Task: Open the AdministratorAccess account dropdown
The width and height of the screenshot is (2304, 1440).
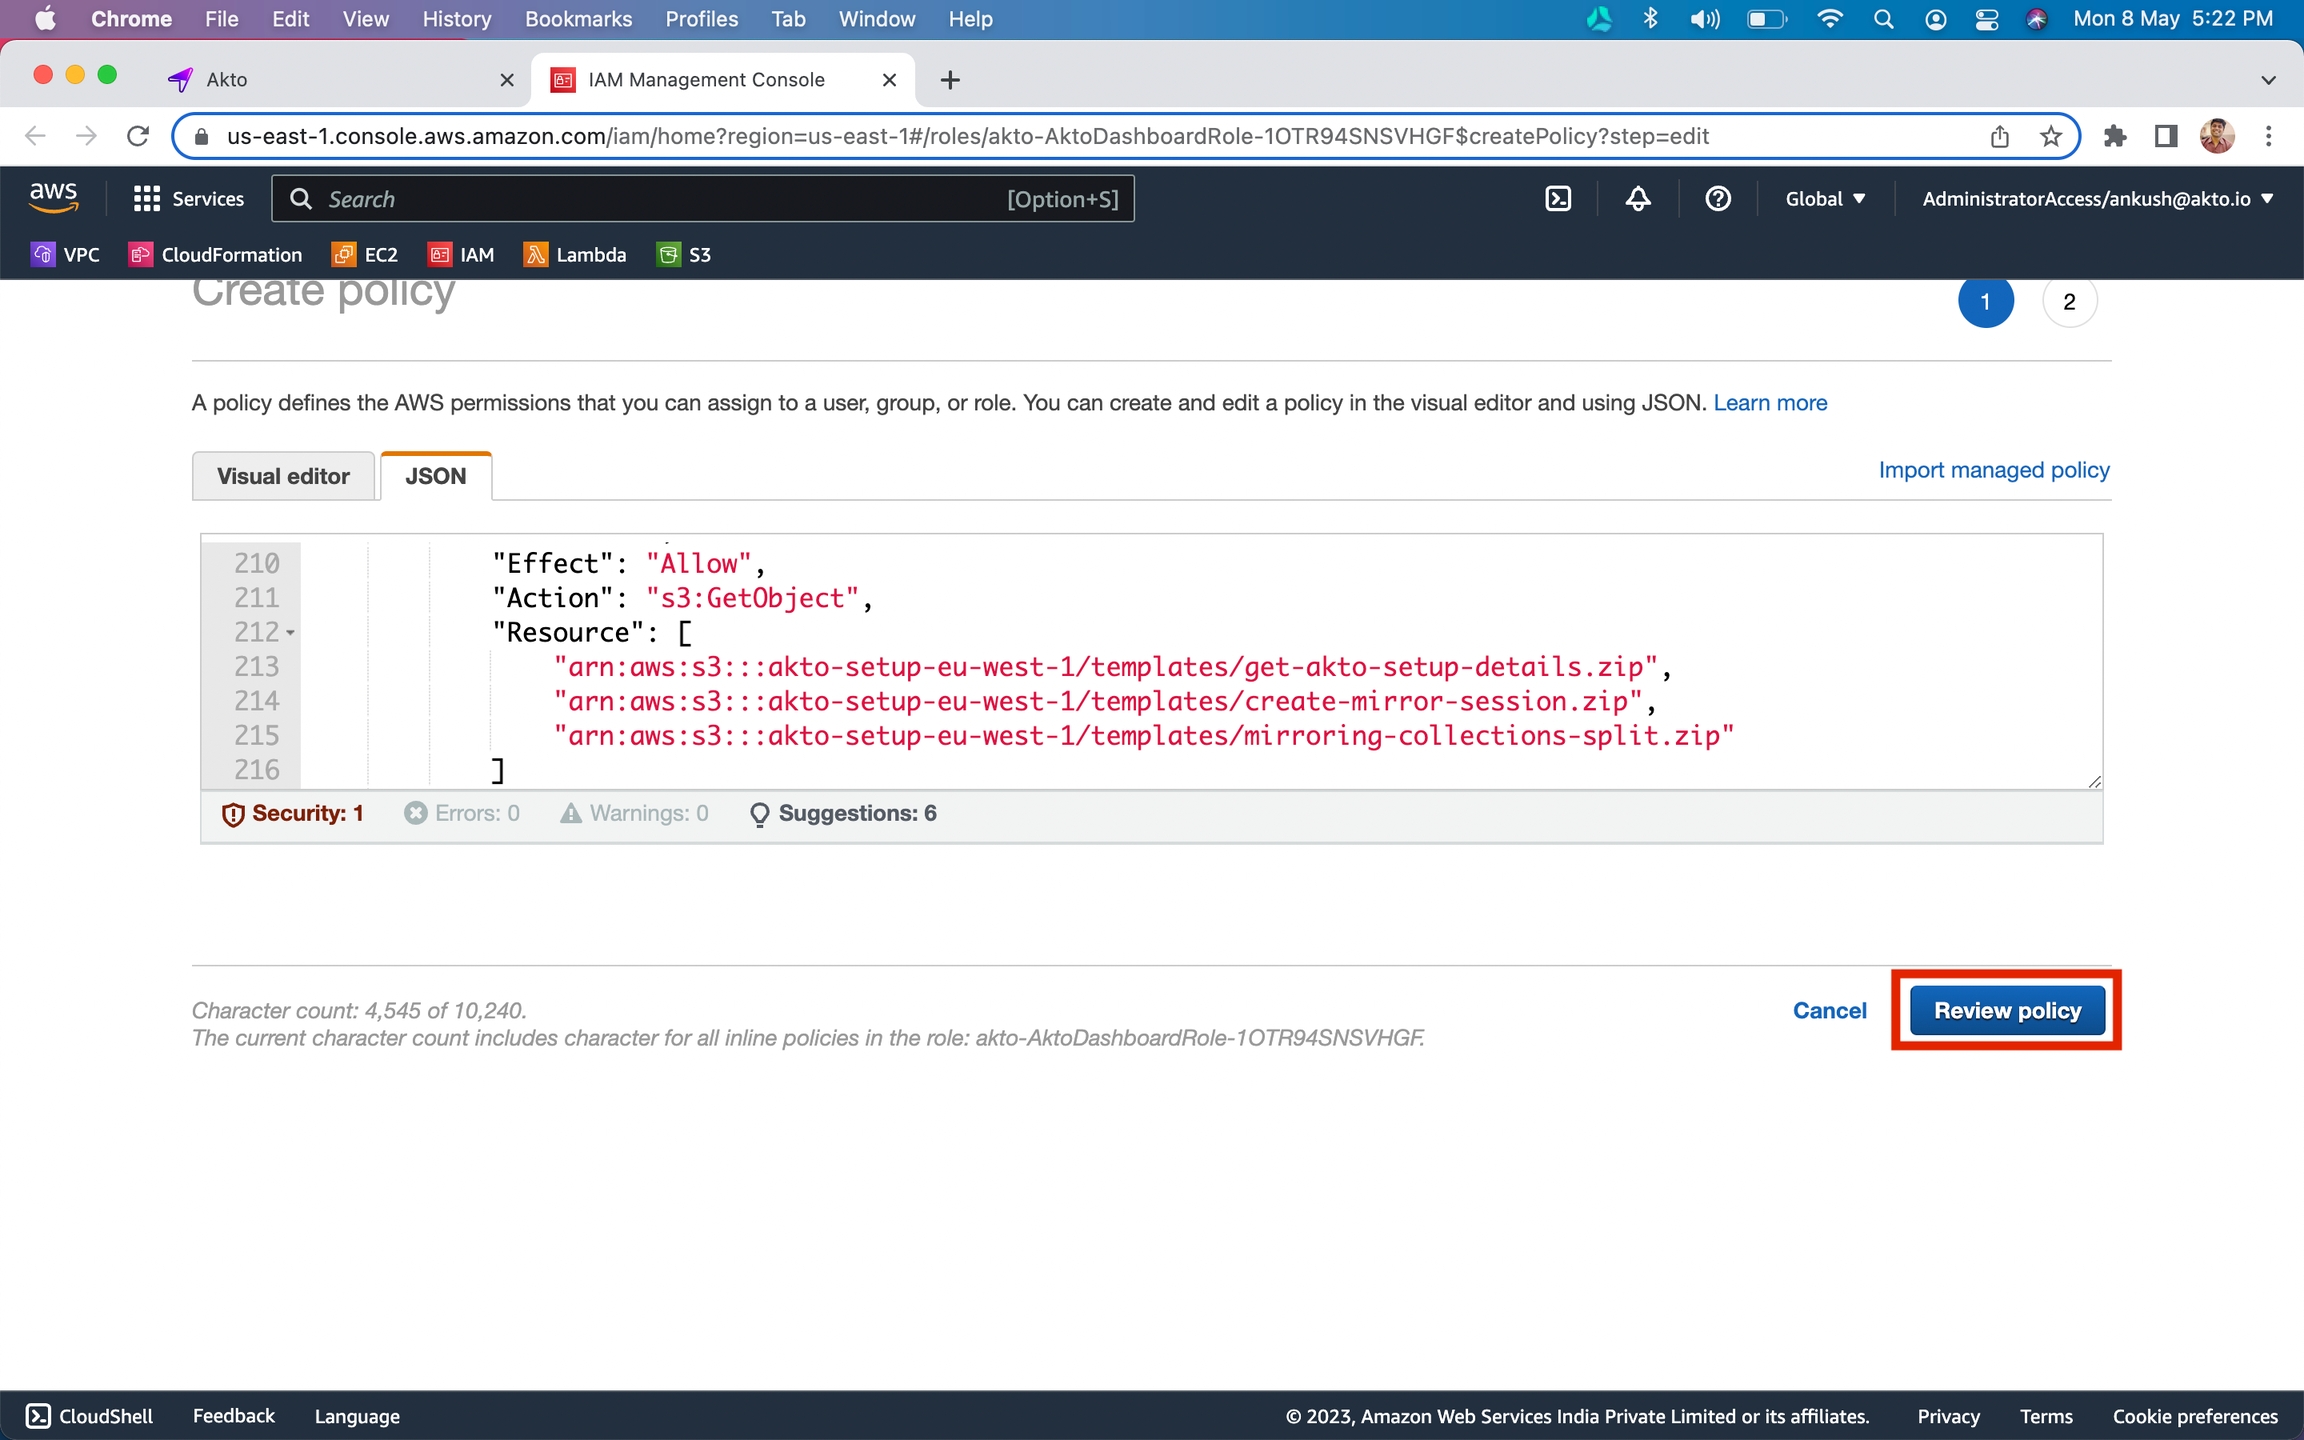Action: 2097,199
